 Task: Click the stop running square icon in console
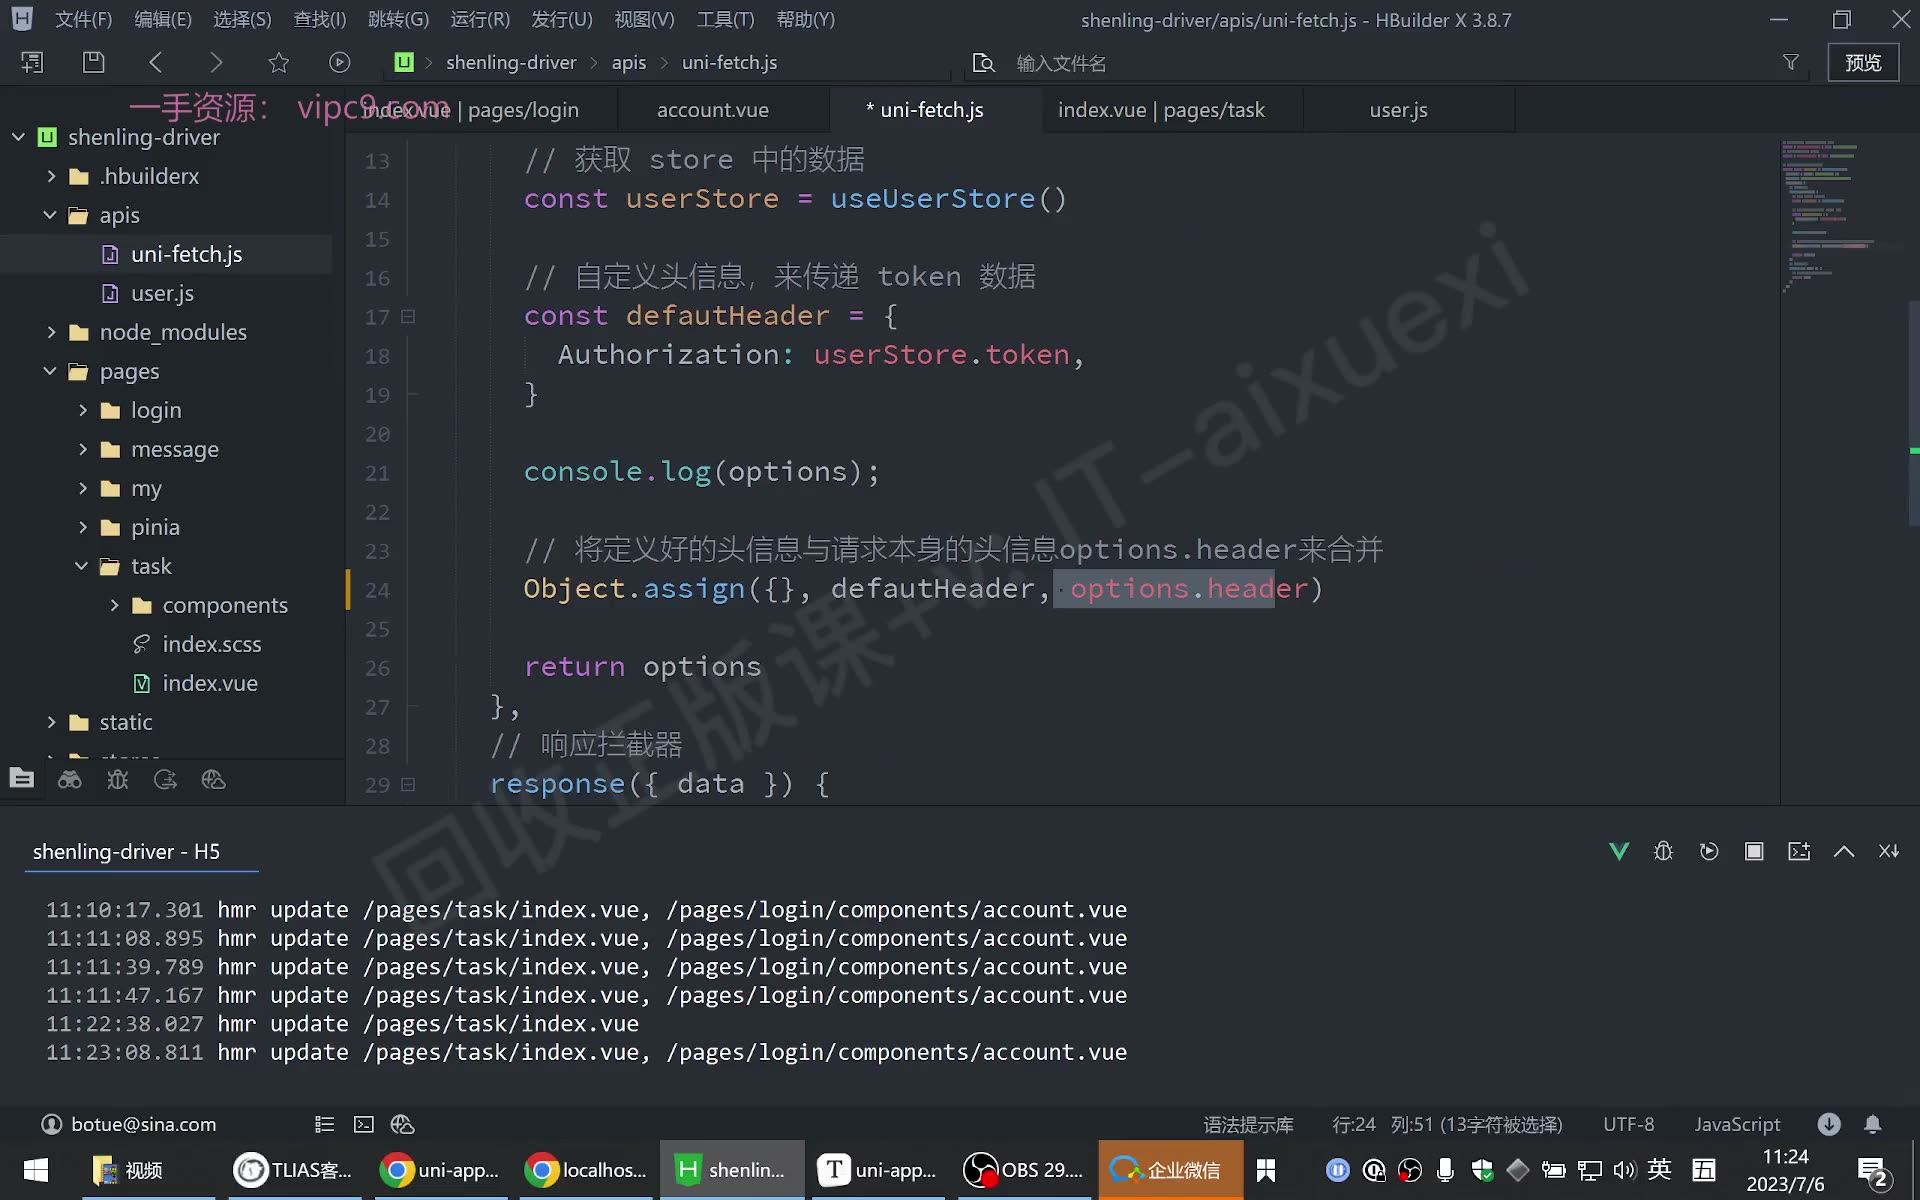click(x=1754, y=851)
